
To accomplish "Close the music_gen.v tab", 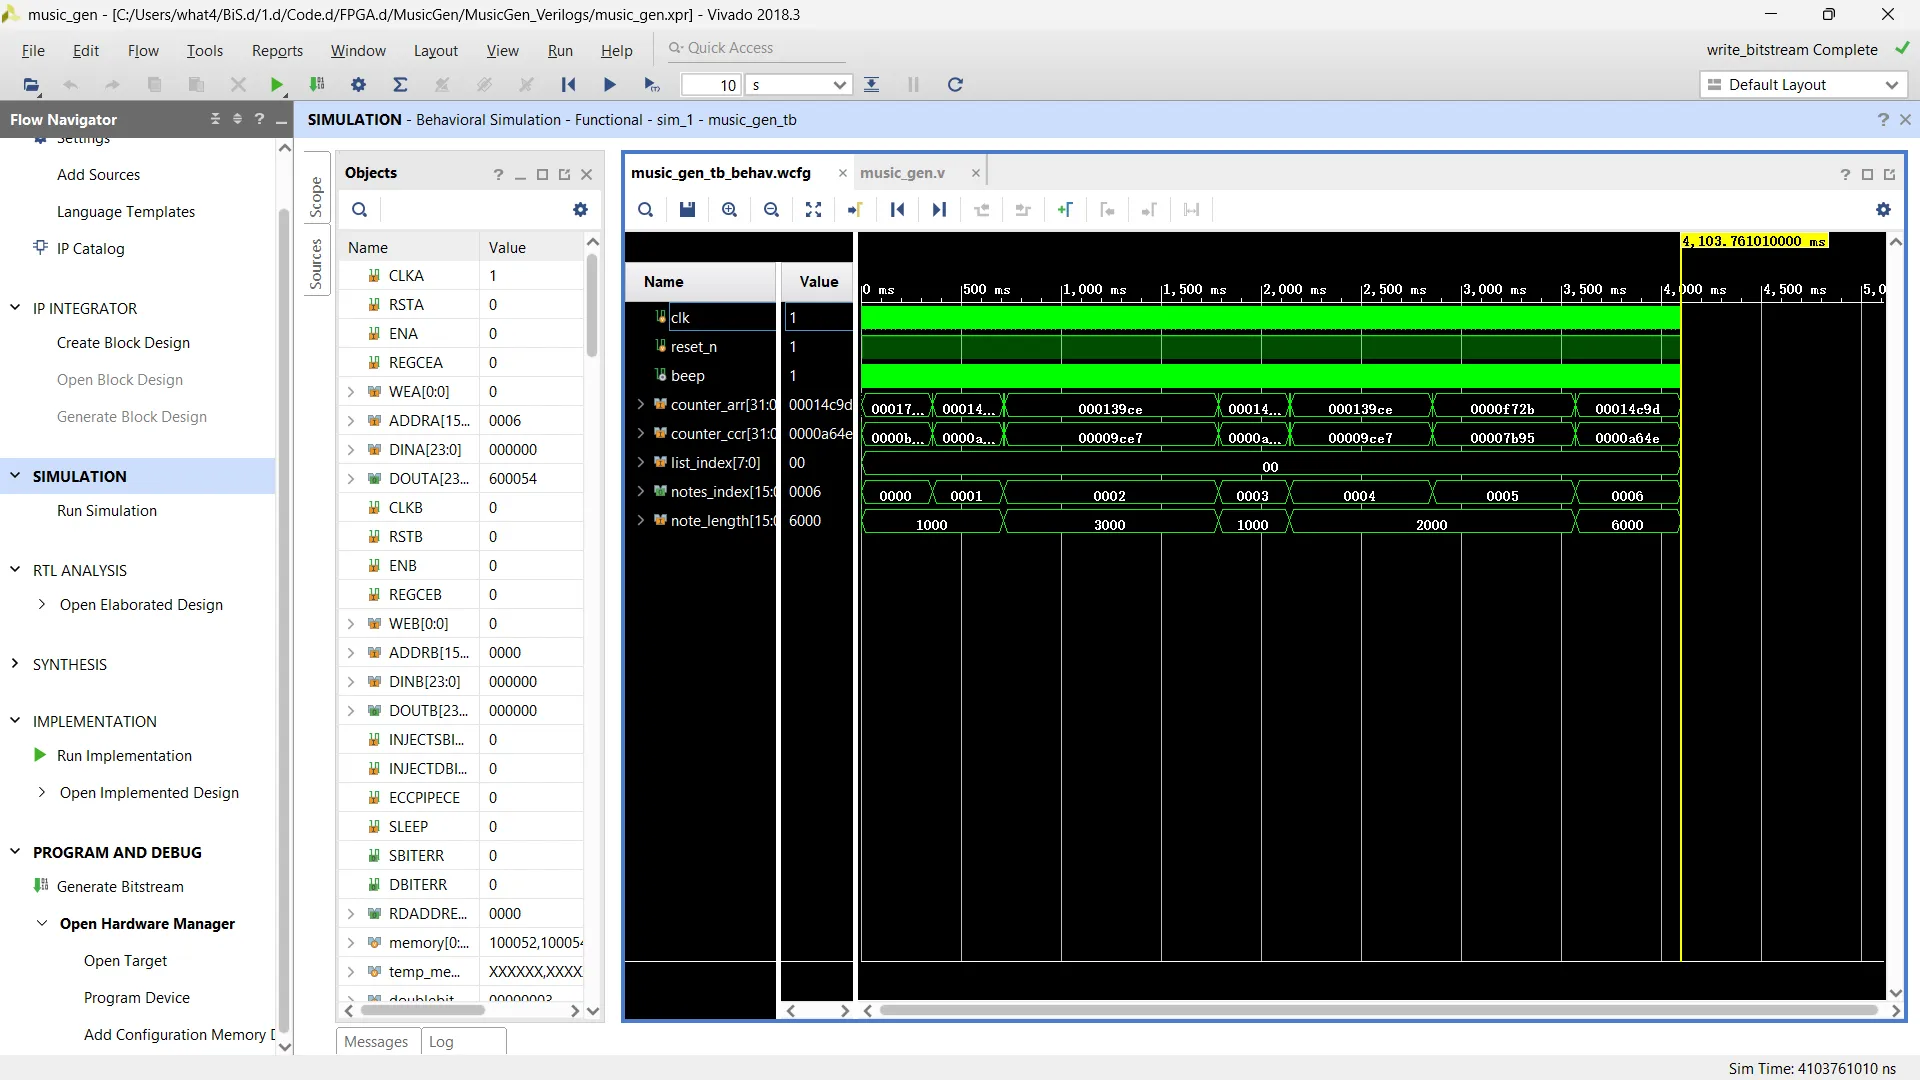I will click(x=976, y=173).
